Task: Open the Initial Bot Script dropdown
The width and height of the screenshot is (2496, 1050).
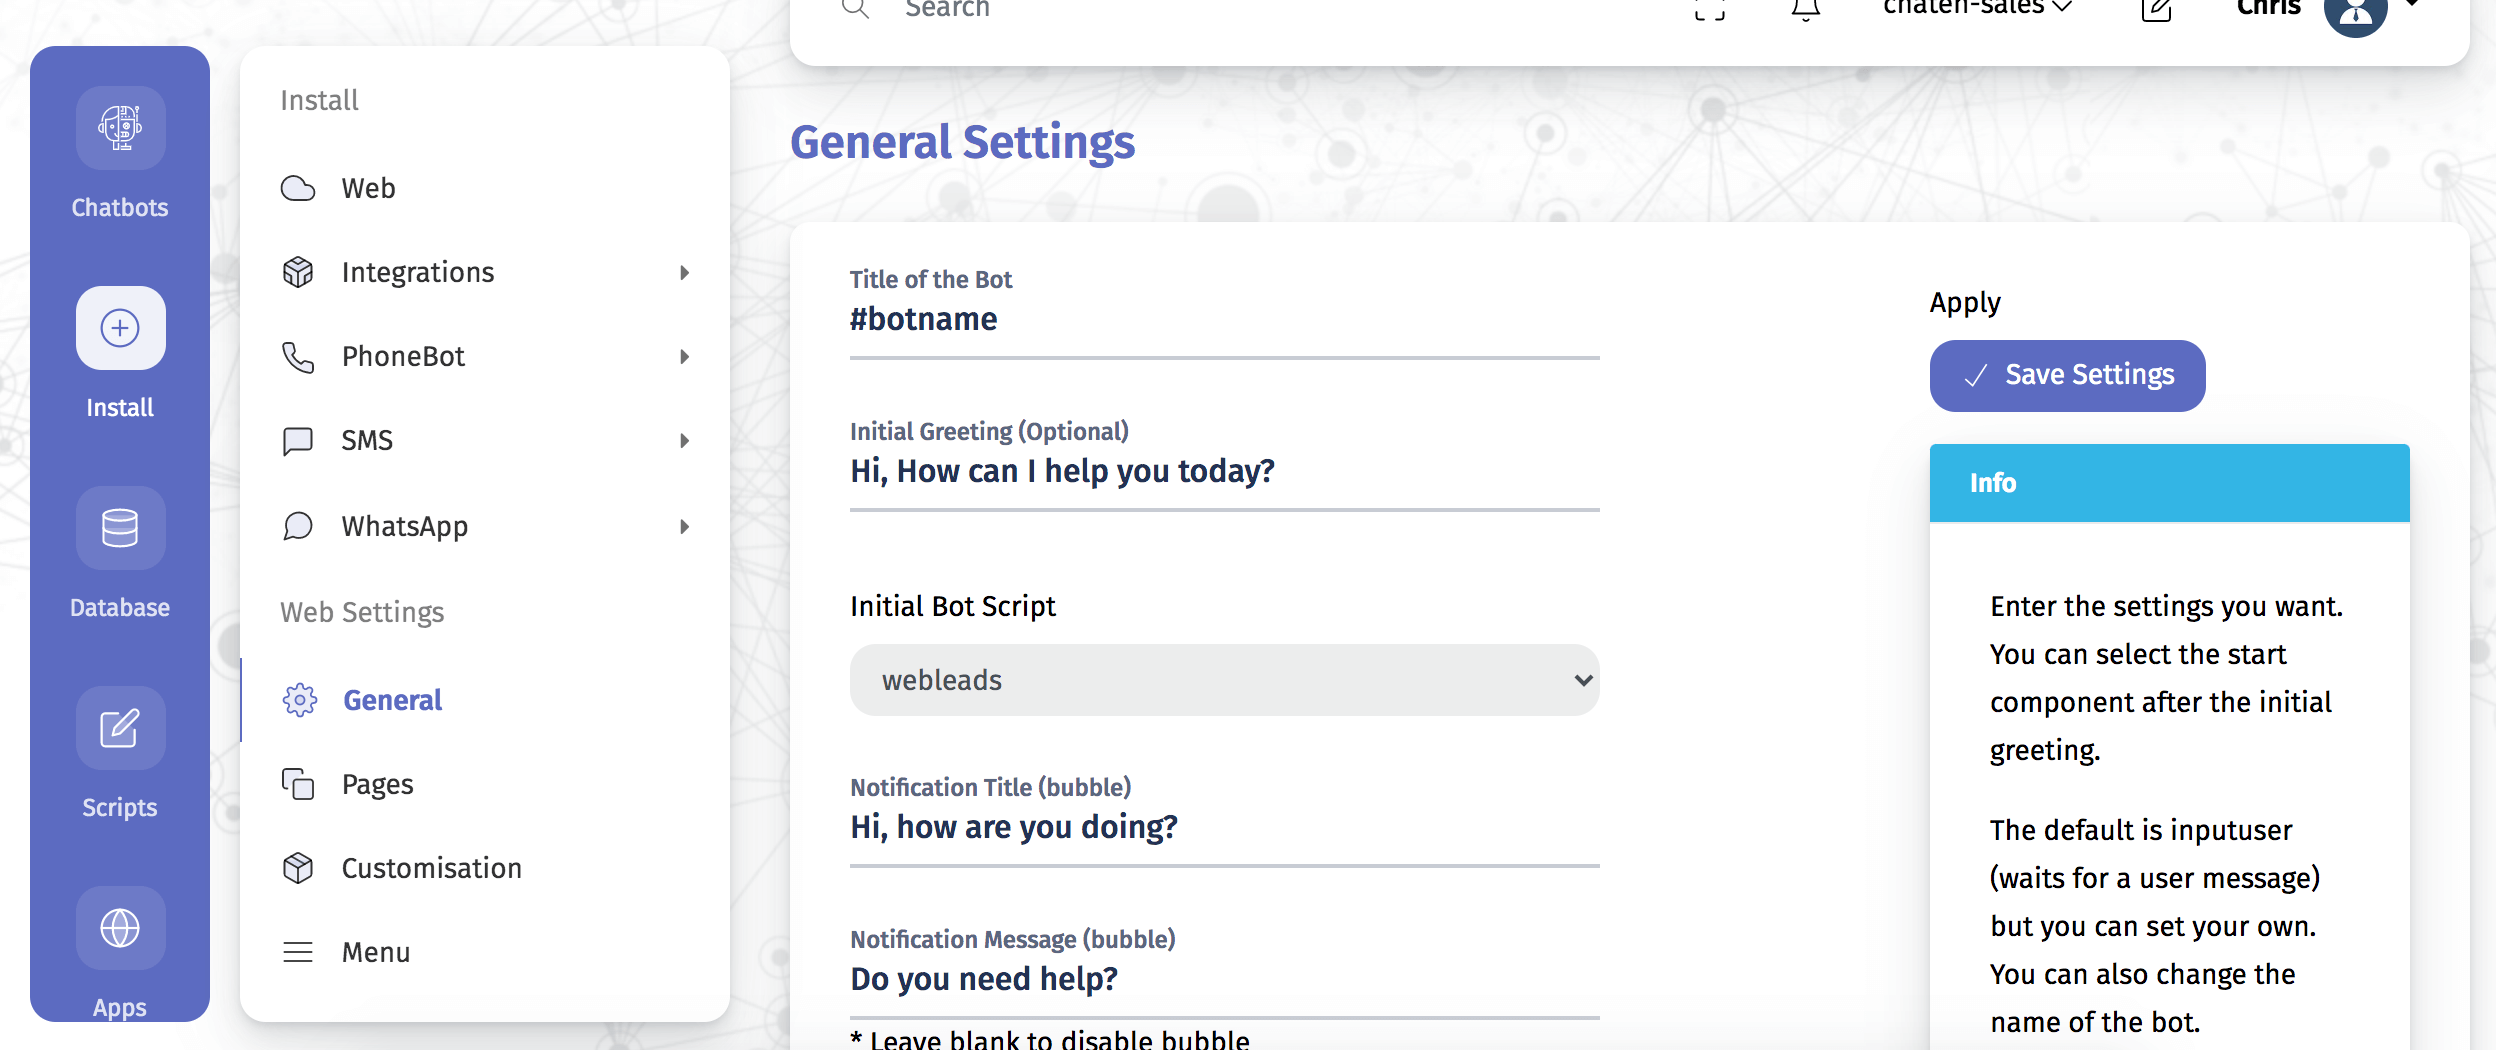Action: pos(1224,679)
